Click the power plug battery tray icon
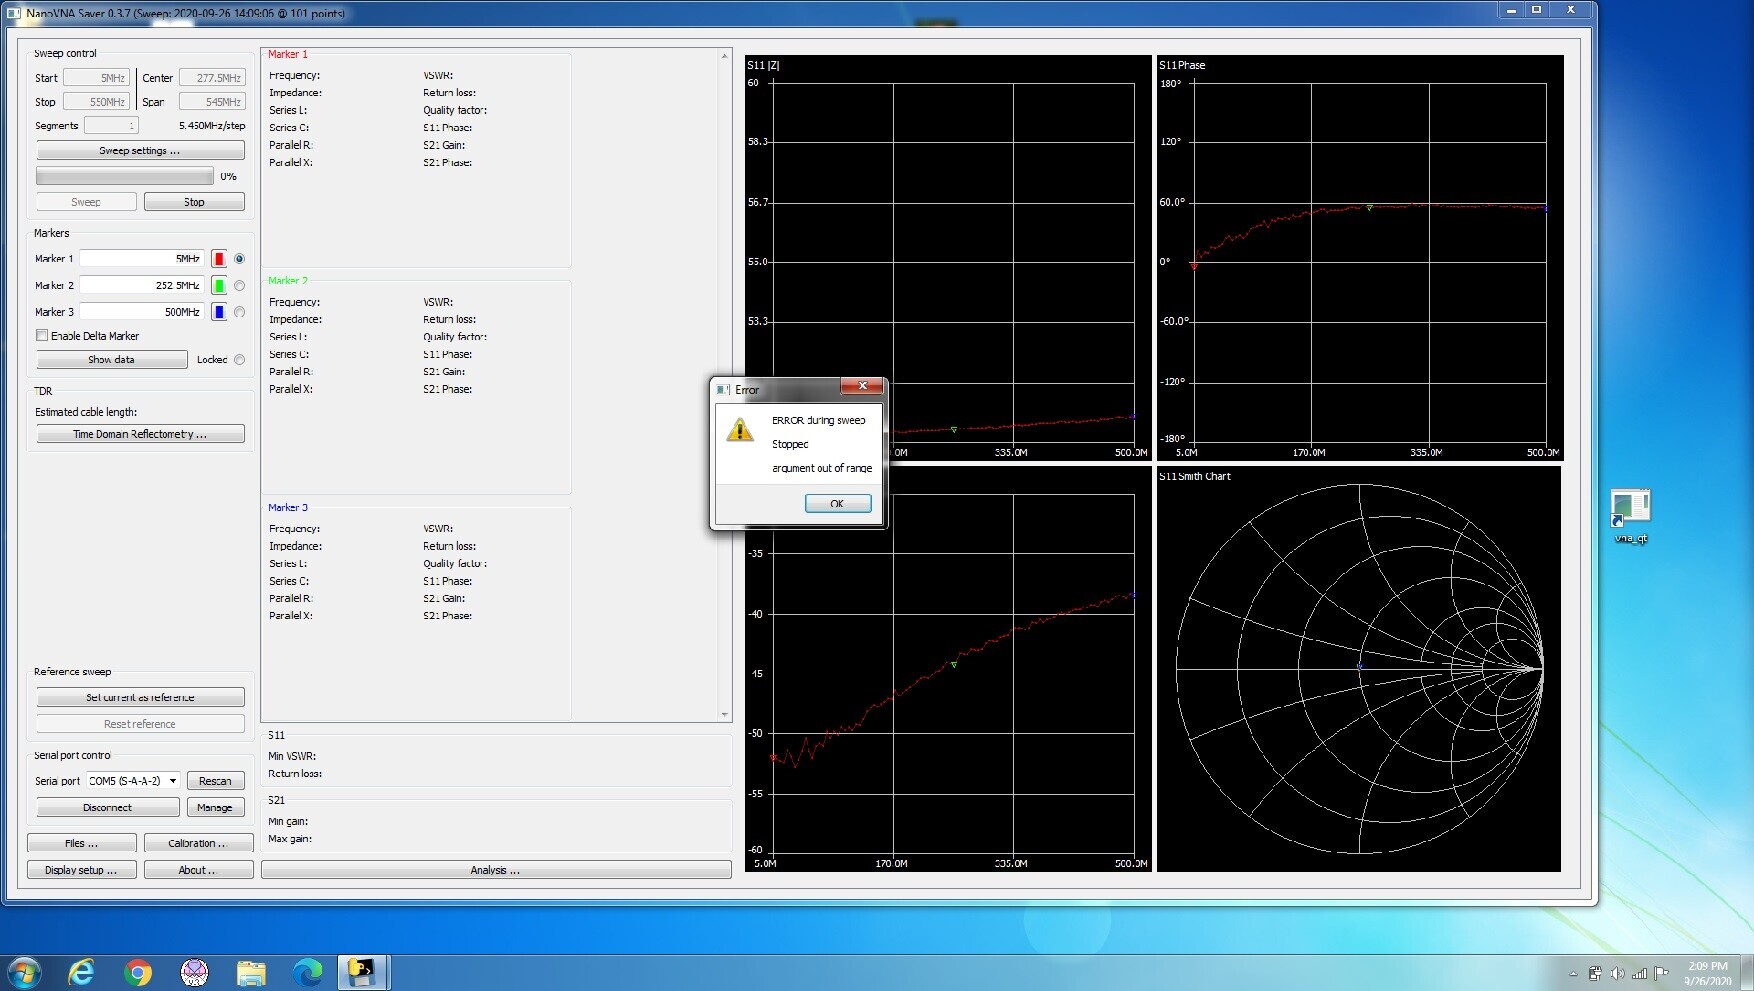Screen dimensions: 1754x991 [x=1595, y=973]
